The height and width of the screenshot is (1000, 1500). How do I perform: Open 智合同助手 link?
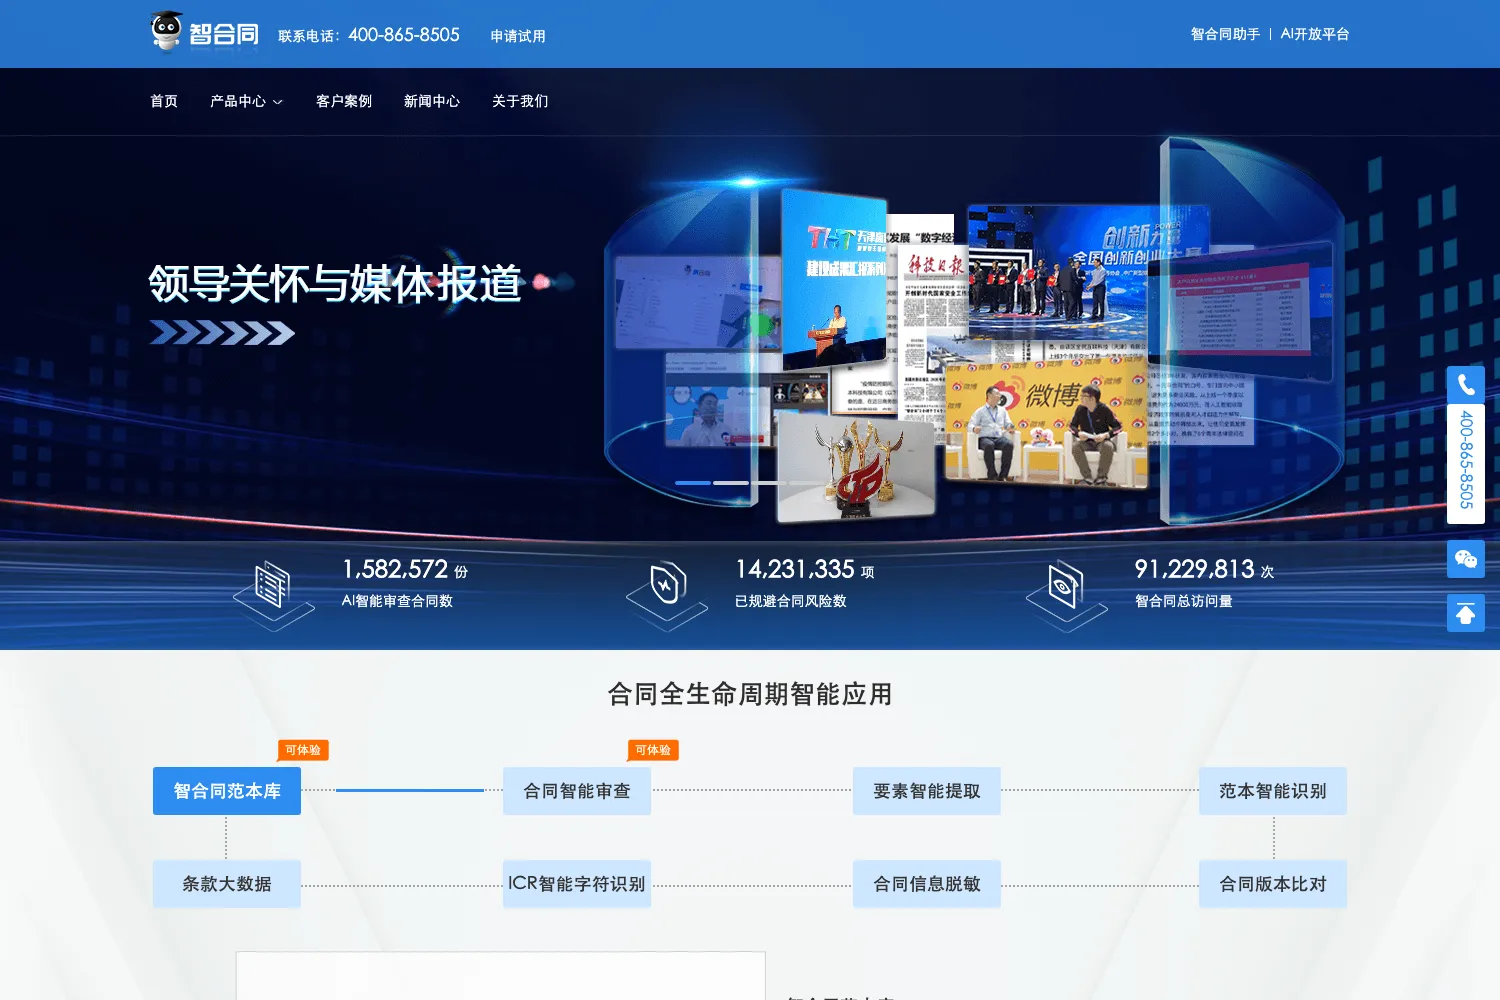point(1225,34)
